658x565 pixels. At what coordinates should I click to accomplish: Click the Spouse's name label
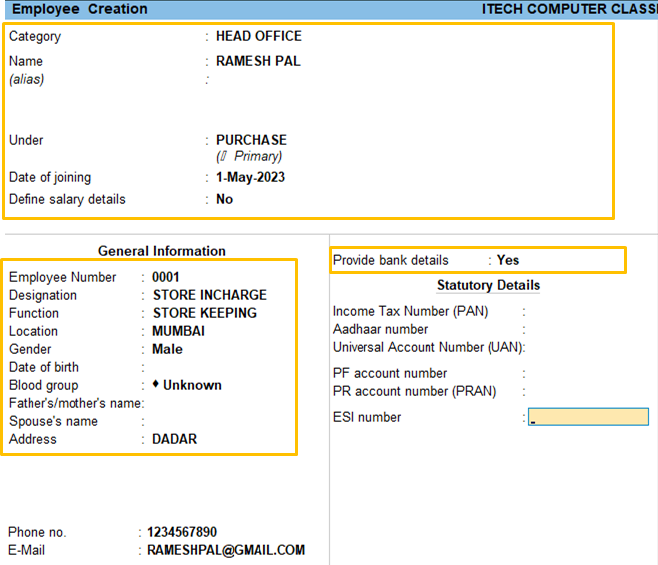[x=53, y=421]
